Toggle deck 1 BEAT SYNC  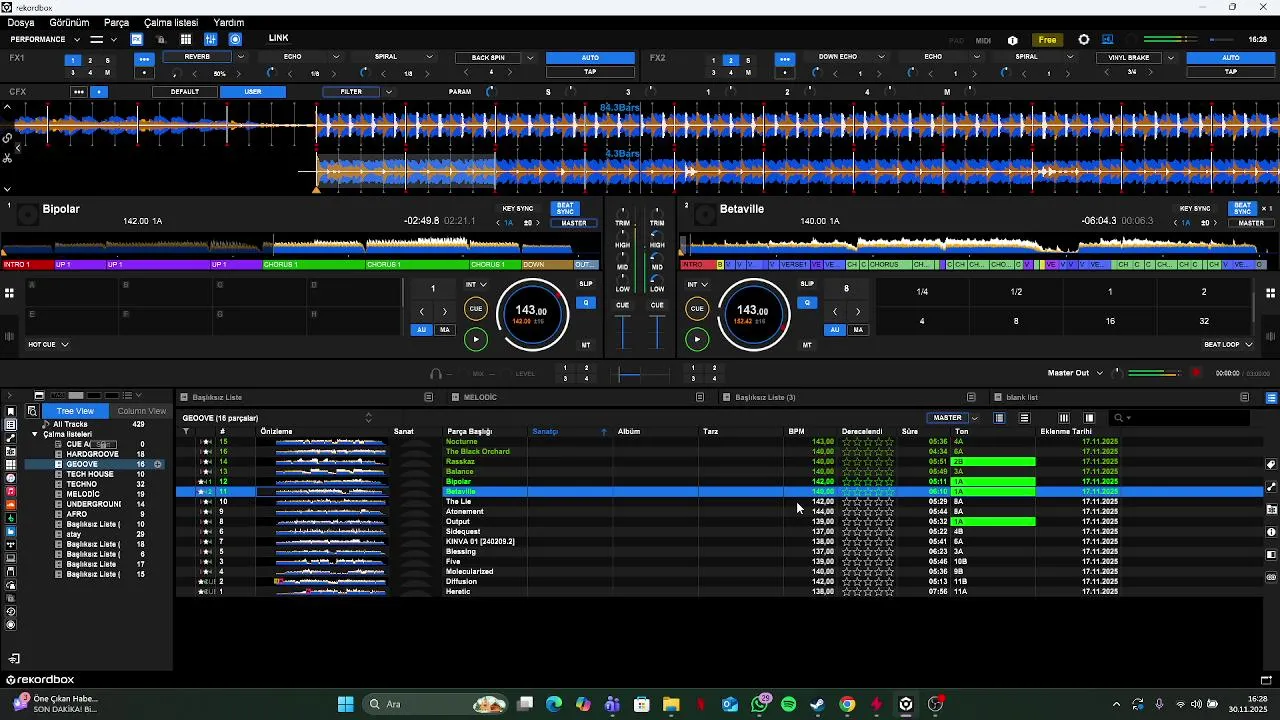point(566,209)
